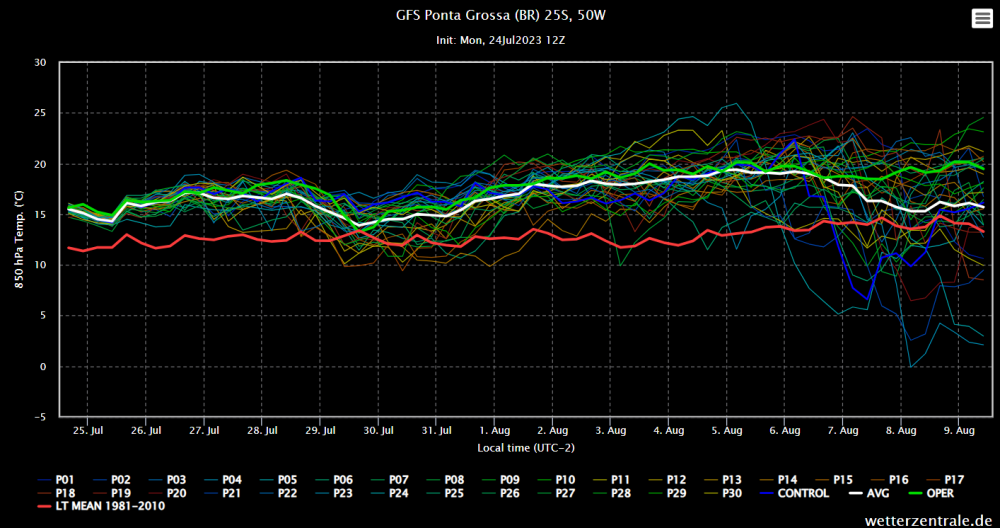Click the chart title GFS Ponta Grossa
Viewport: 1000px width, 528px height.
pyautogui.click(x=500, y=15)
